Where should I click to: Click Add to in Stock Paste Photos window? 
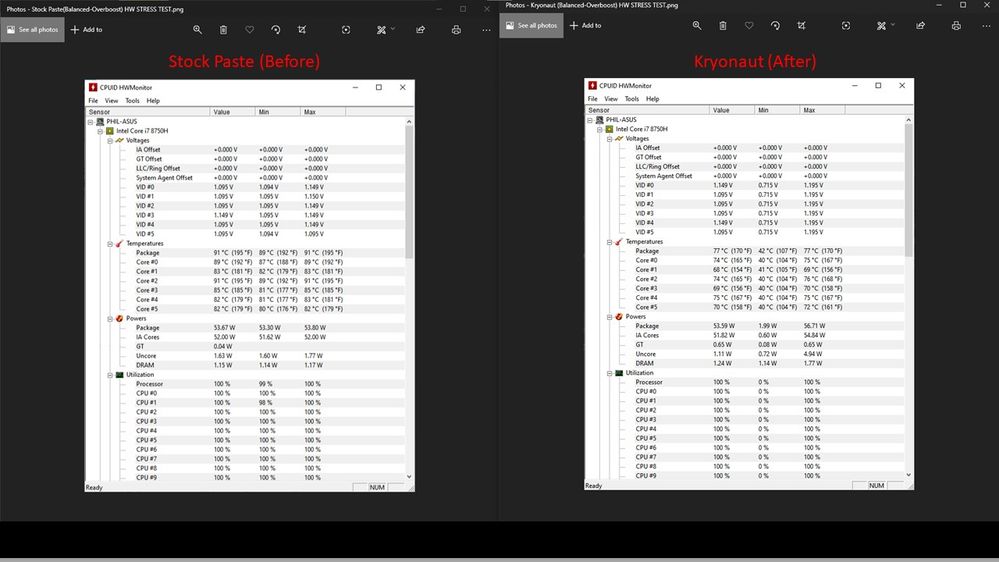(x=87, y=29)
